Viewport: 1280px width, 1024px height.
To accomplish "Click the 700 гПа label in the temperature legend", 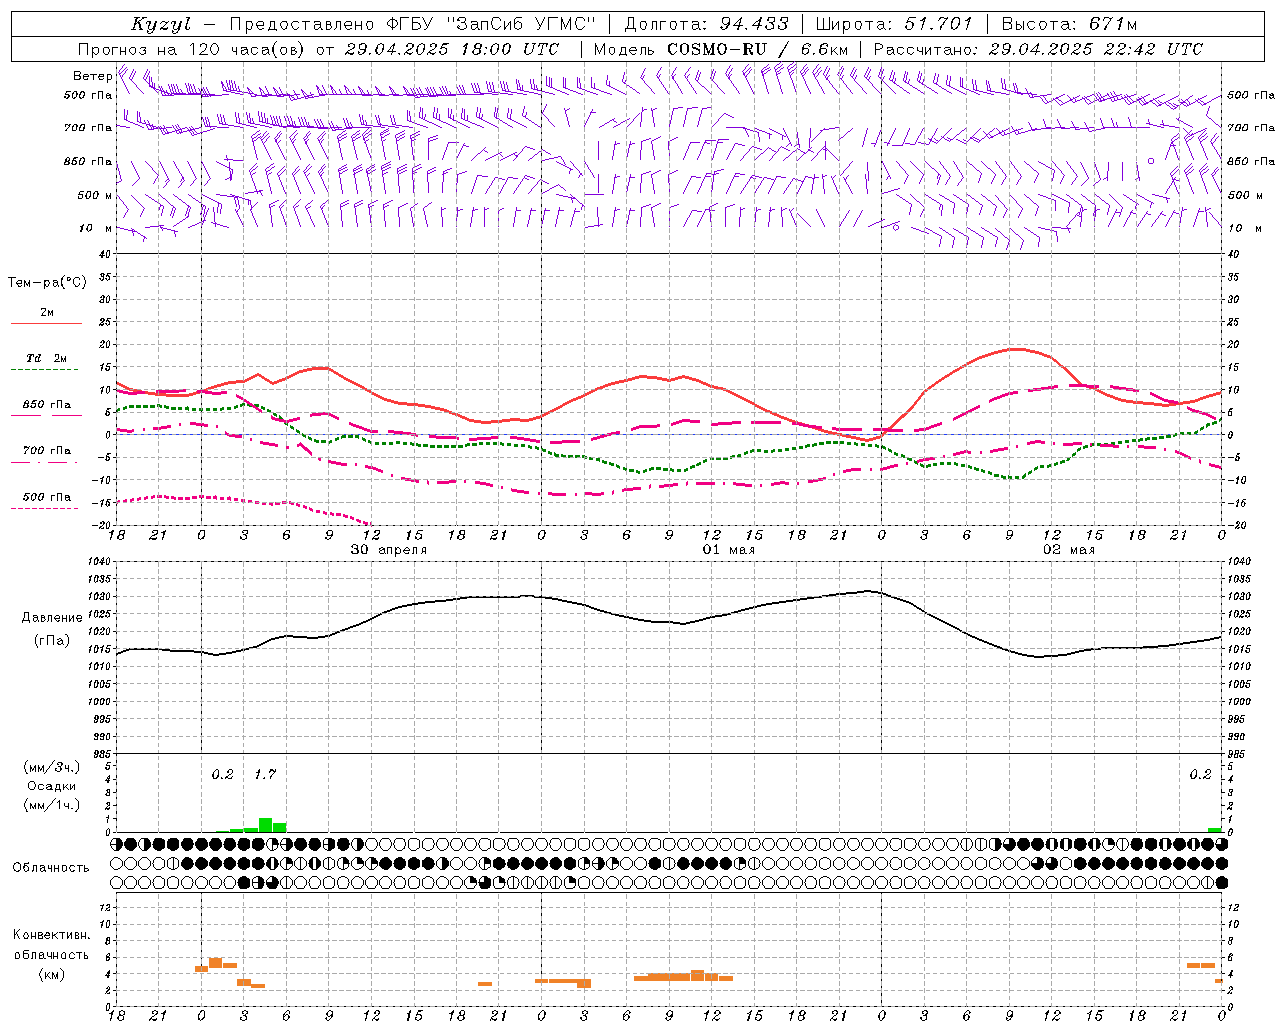I will click(x=47, y=450).
